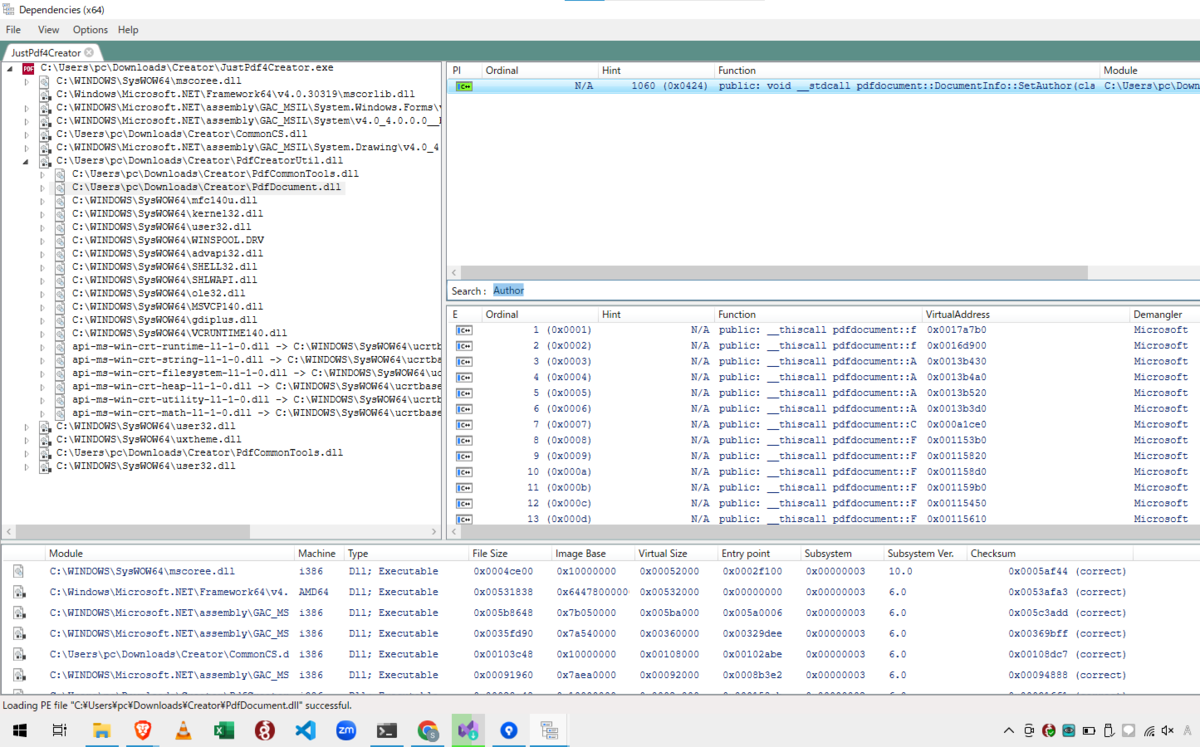Open the File menu
1200x747 pixels.
14,30
